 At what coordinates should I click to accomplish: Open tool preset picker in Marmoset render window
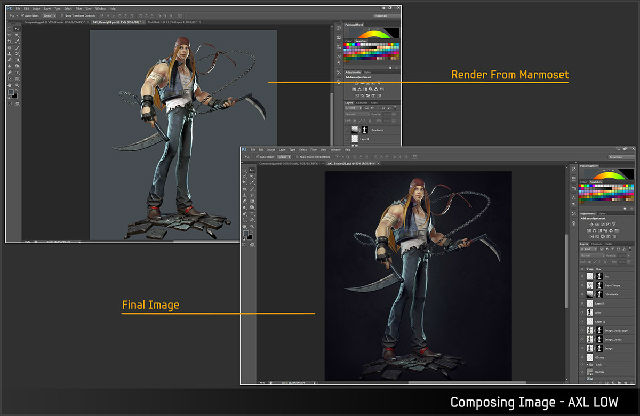tap(12, 16)
